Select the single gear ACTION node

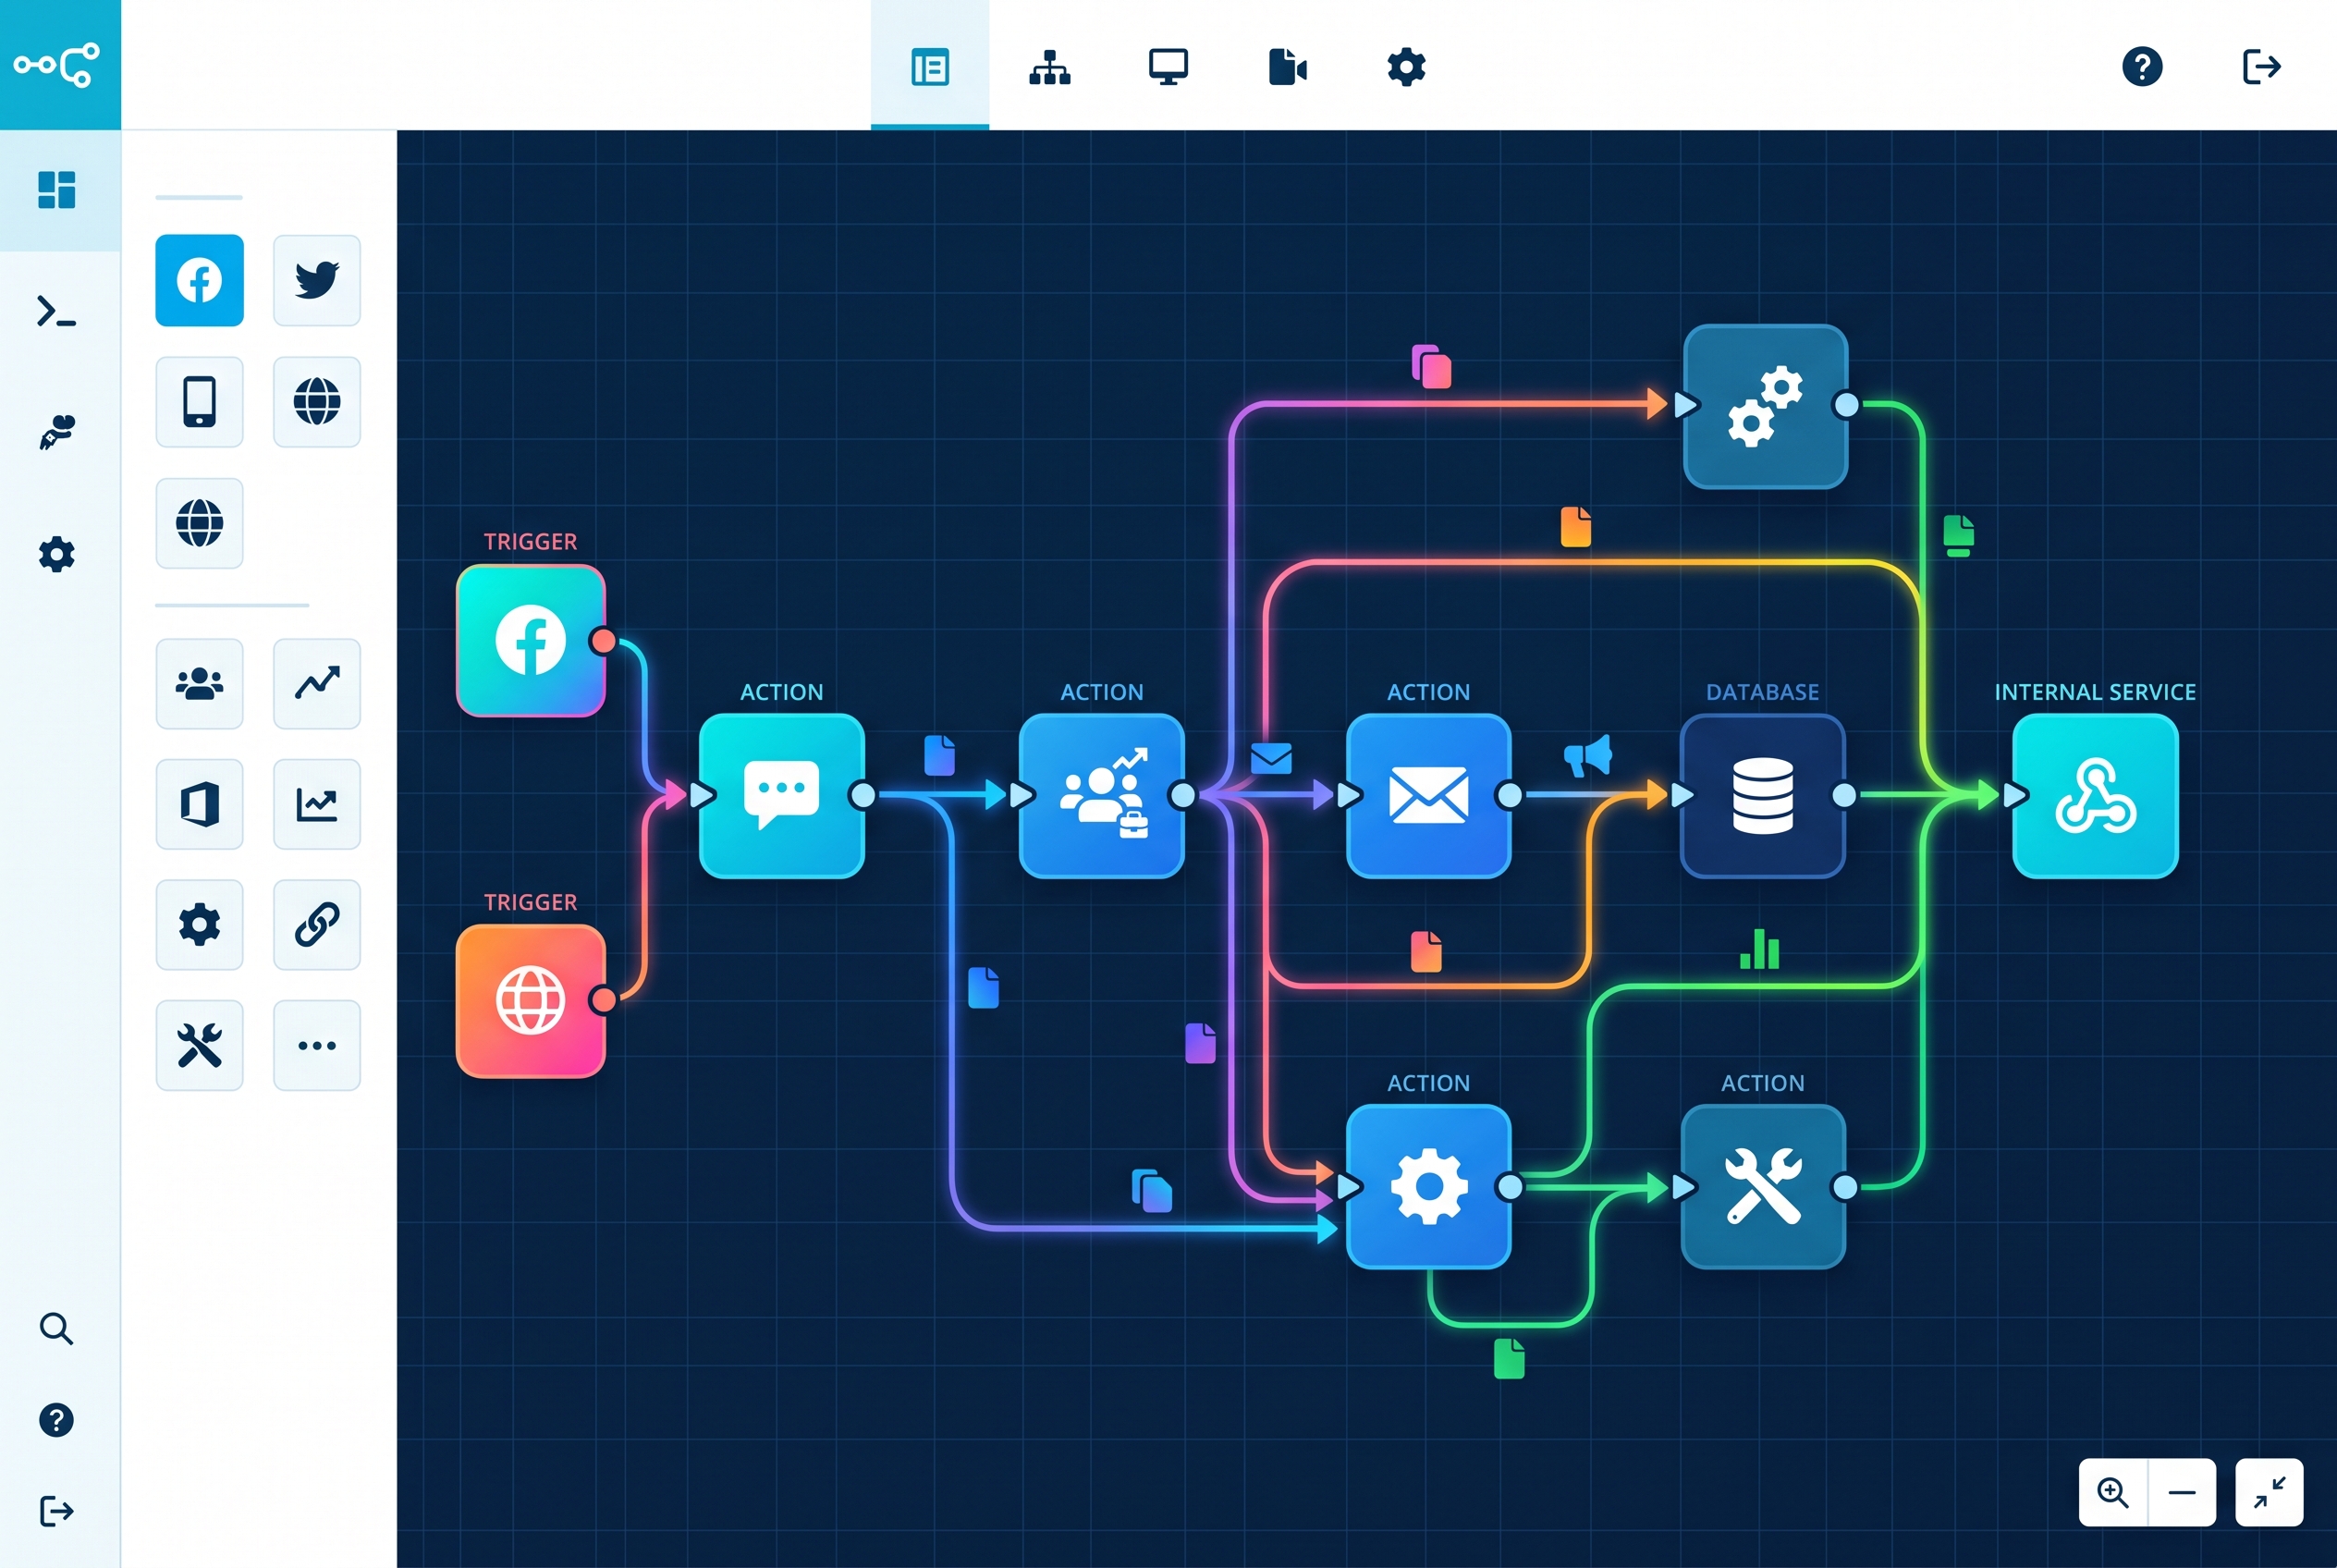(1428, 1186)
